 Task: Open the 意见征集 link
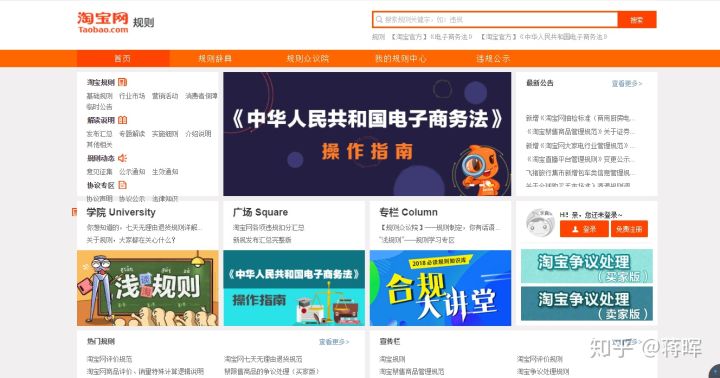point(99,171)
